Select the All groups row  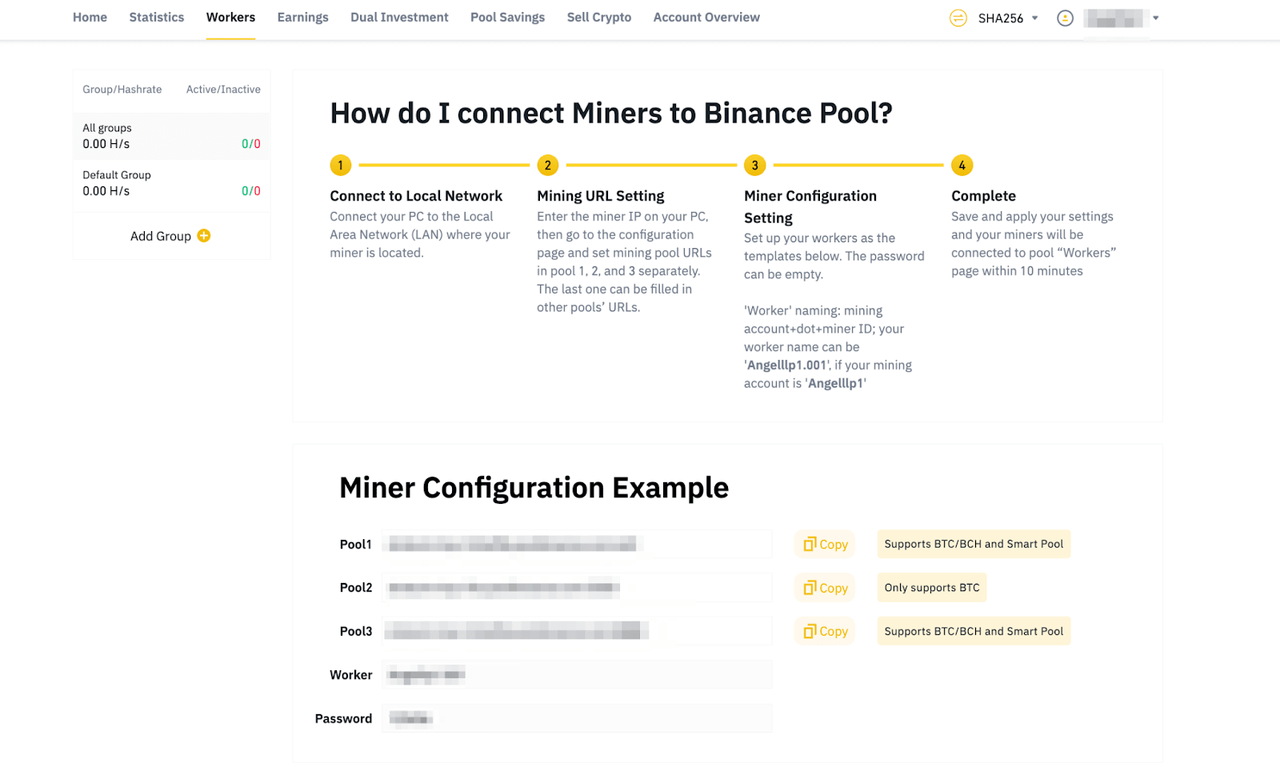[171, 136]
